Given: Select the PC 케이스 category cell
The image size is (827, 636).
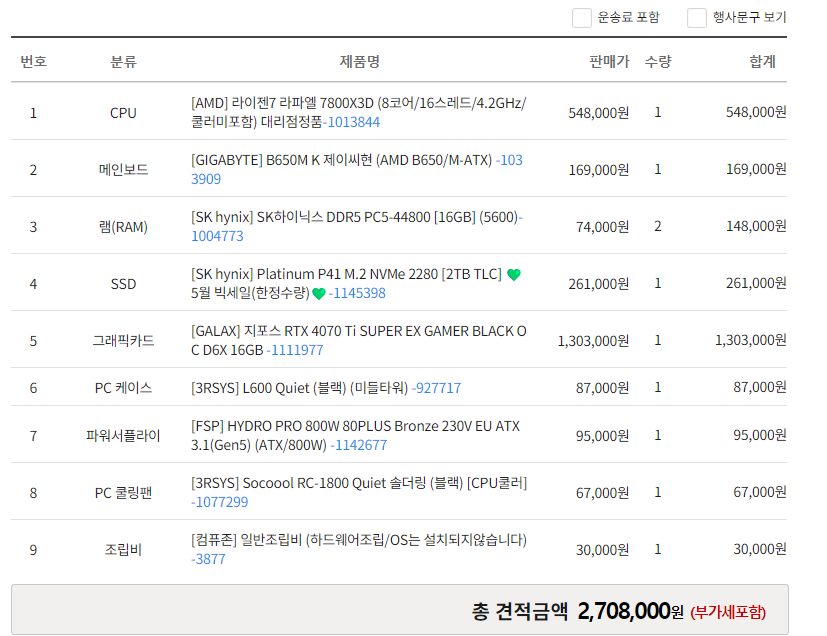Looking at the screenshot, I should point(123,388).
